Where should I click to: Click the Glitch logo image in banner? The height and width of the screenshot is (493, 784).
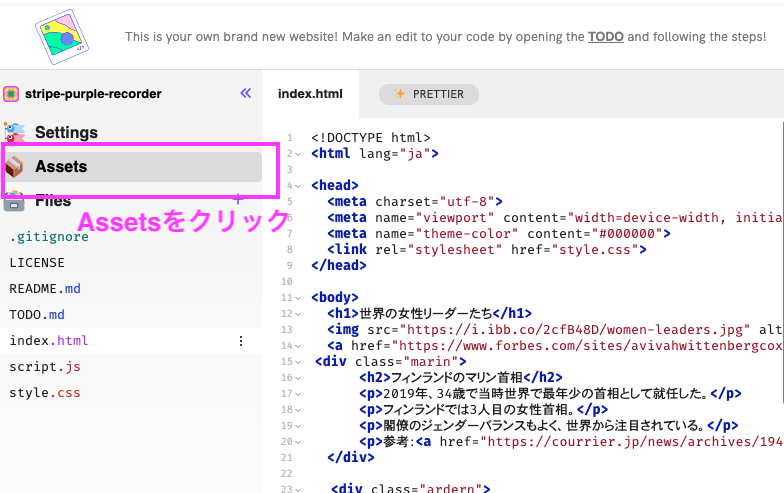tap(64, 36)
